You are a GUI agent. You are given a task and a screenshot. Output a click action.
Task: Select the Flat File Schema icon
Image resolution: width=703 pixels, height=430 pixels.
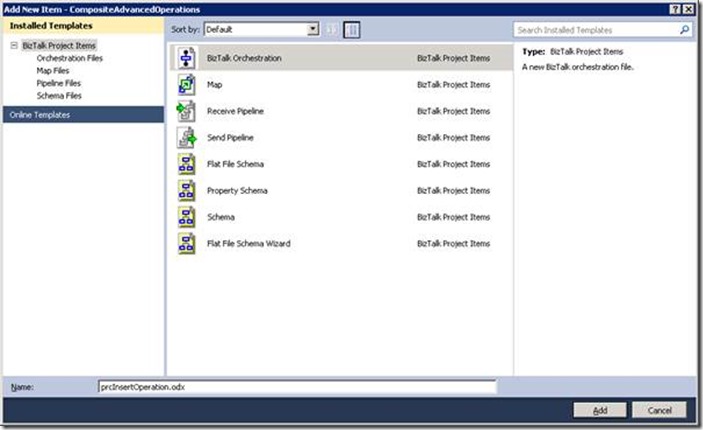pyautogui.click(x=187, y=164)
